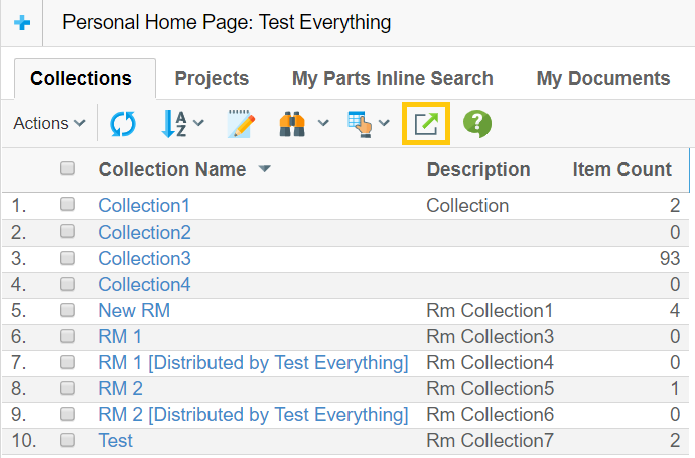Switch to the Projects tab
The width and height of the screenshot is (695, 458).
click(x=211, y=78)
